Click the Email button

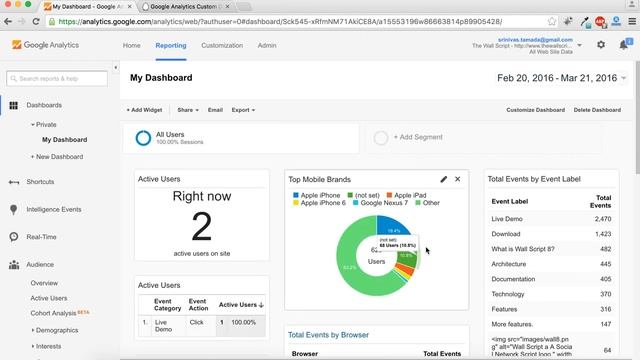tap(215, 110)
